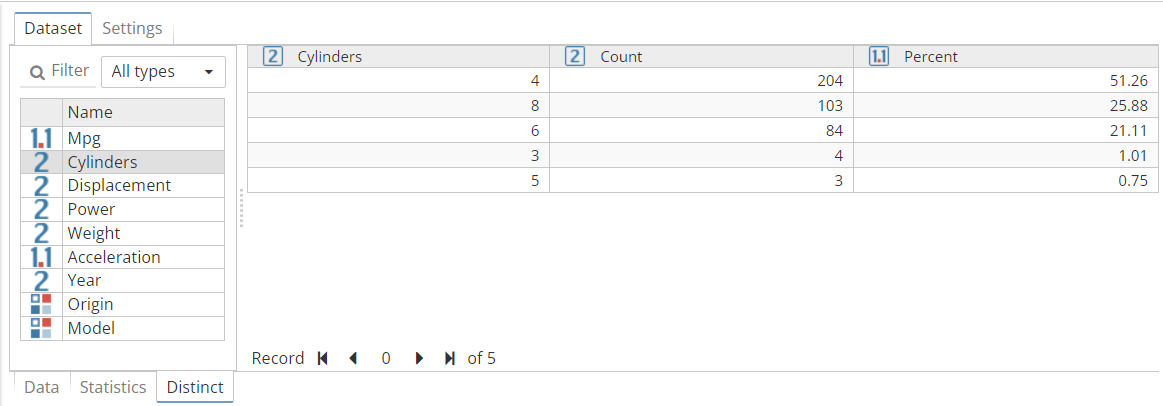The image size is (1163, 406).
Task: Click the Filter search magnifier icon
Action: (x=37, y=72)
